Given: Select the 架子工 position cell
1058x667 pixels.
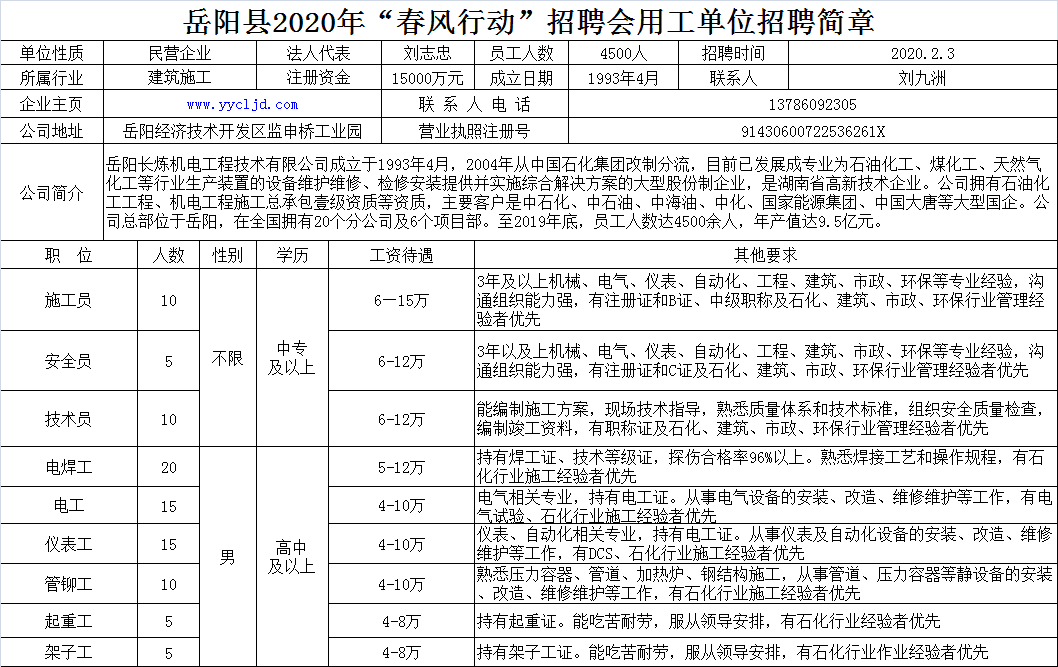Looking at the screenshot, I should click(69, 652).
